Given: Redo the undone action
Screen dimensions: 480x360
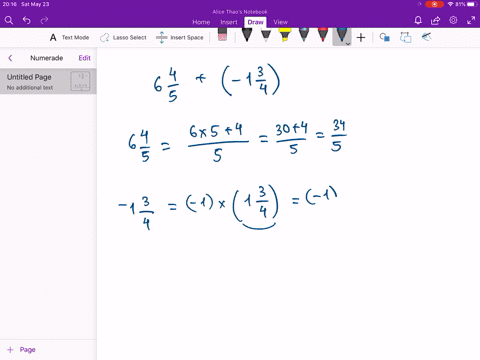Looking at the screenshot, I should 44,20.
